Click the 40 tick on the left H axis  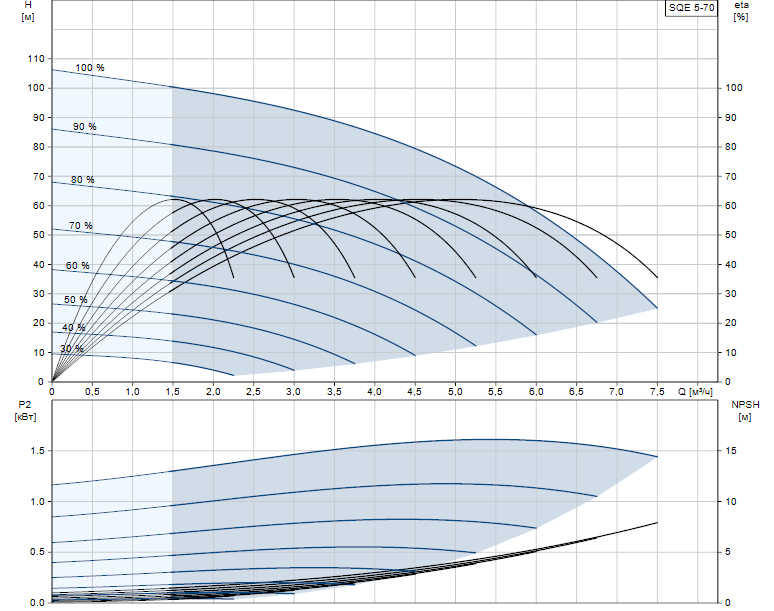click(39, 265)
